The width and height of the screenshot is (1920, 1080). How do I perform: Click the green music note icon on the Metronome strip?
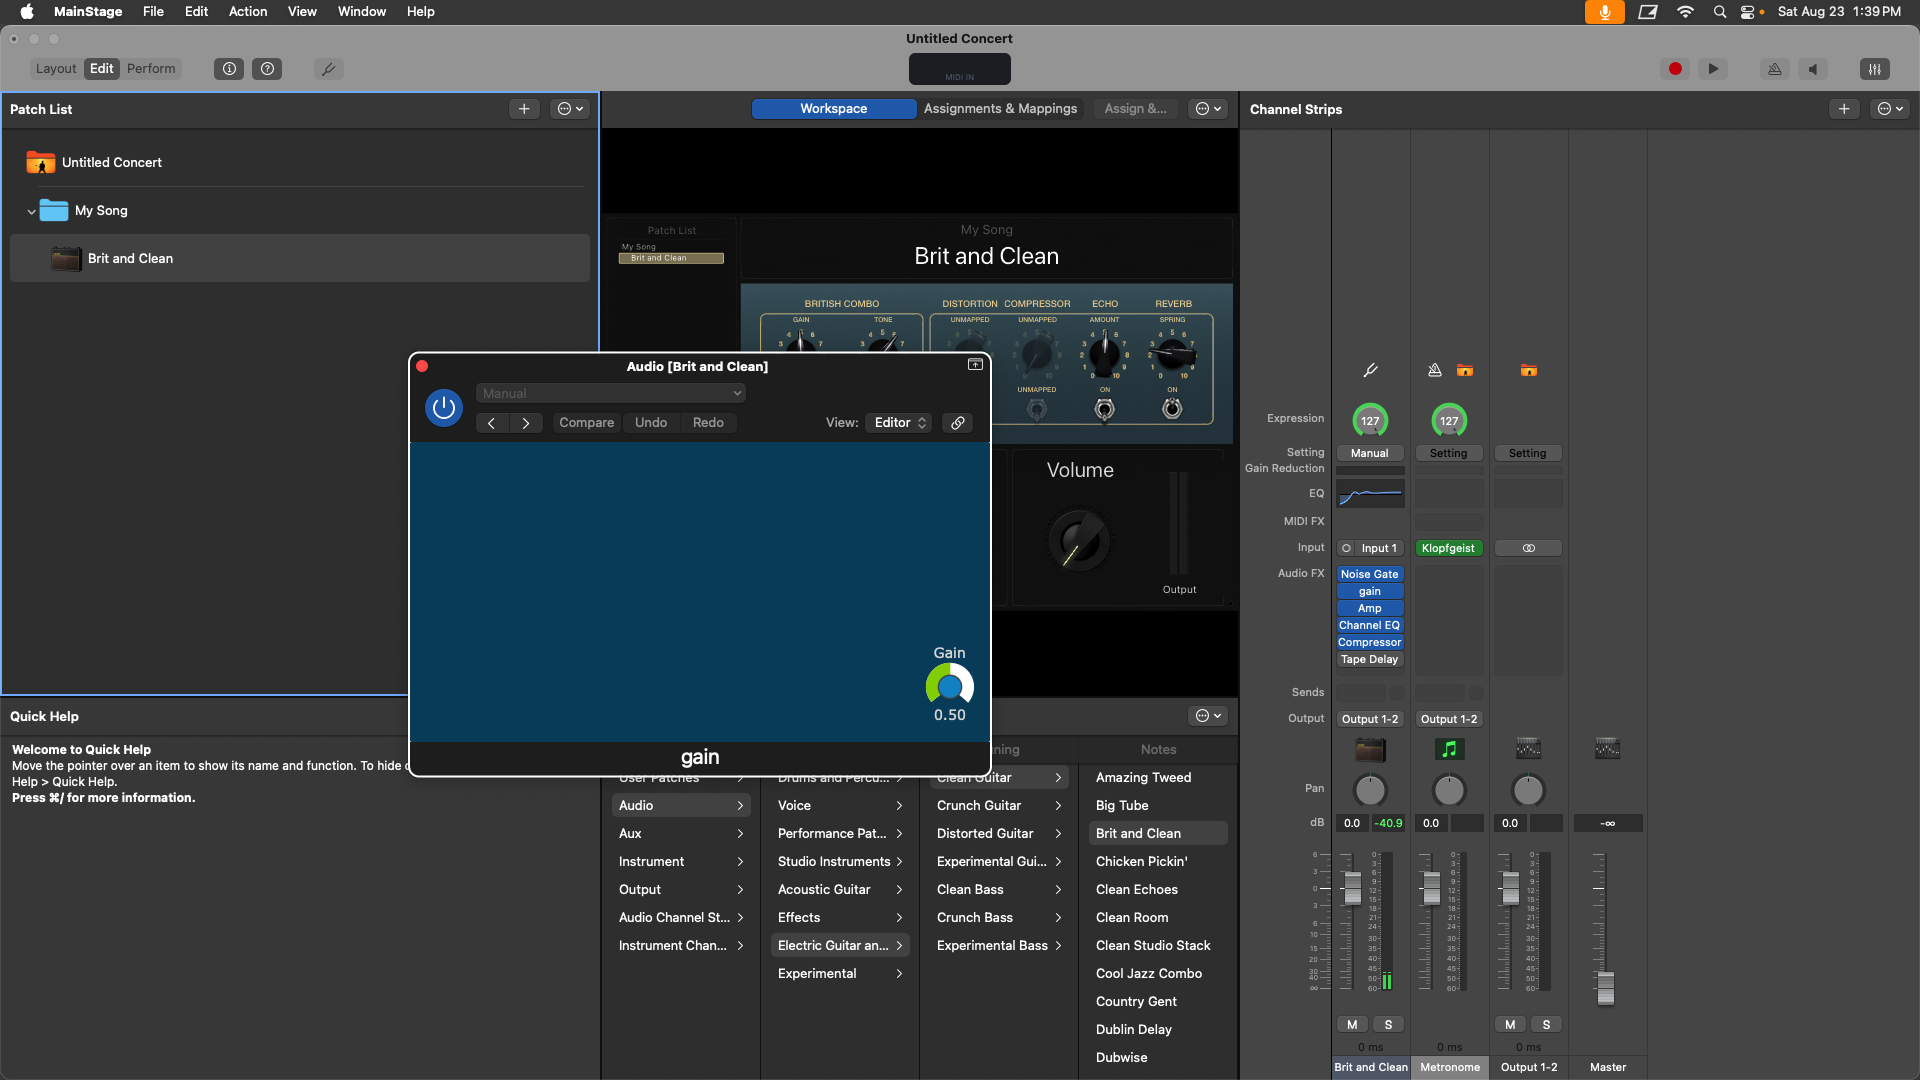click(x=1449, y=749)
